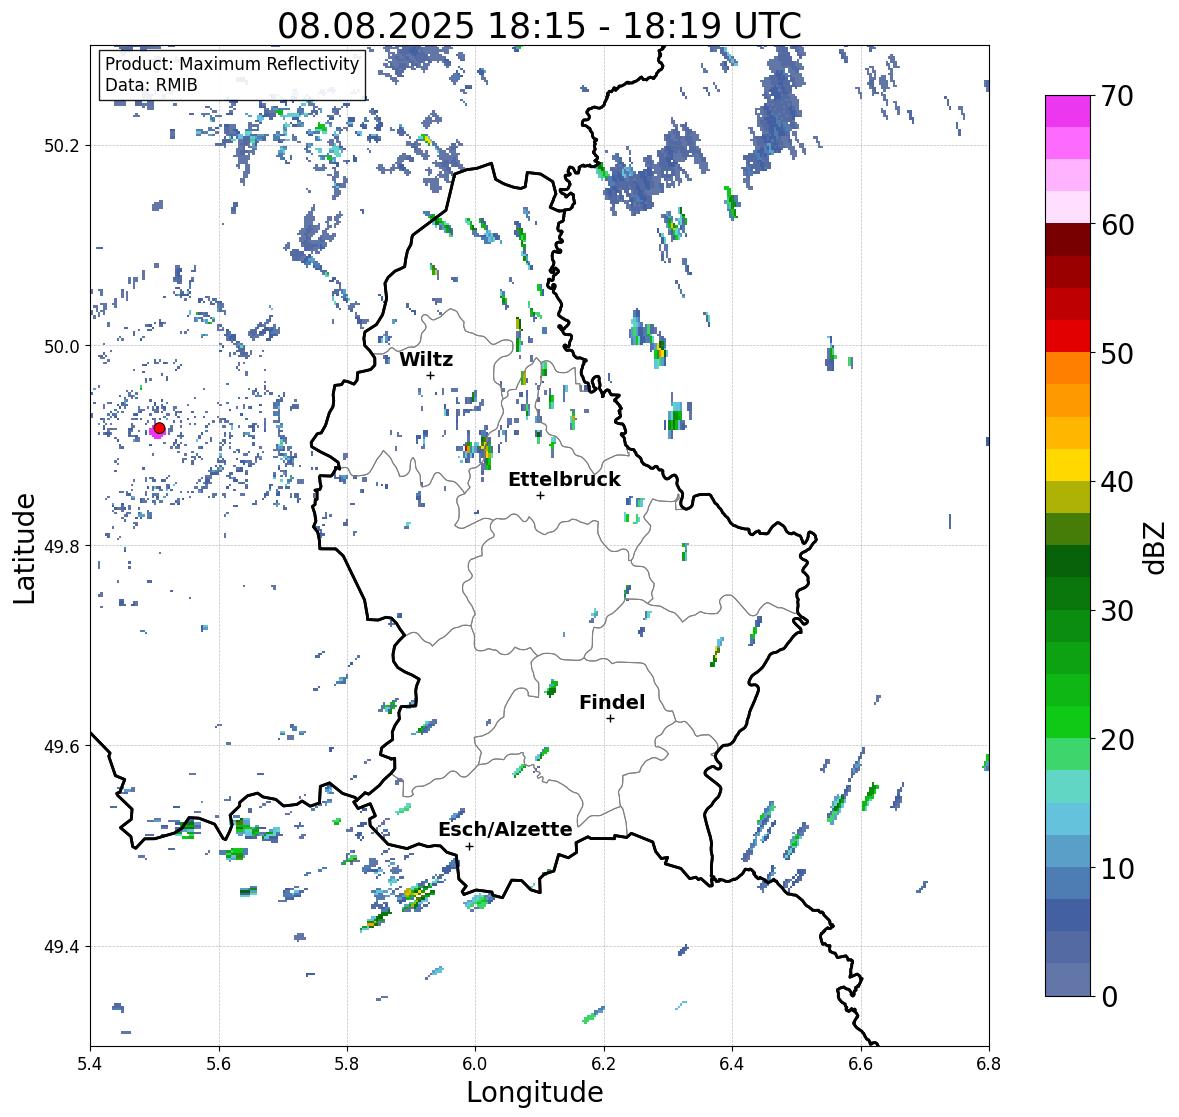Click the latitude tick label 49.6
1179x1117 pixels.
[x=62, y=746]
